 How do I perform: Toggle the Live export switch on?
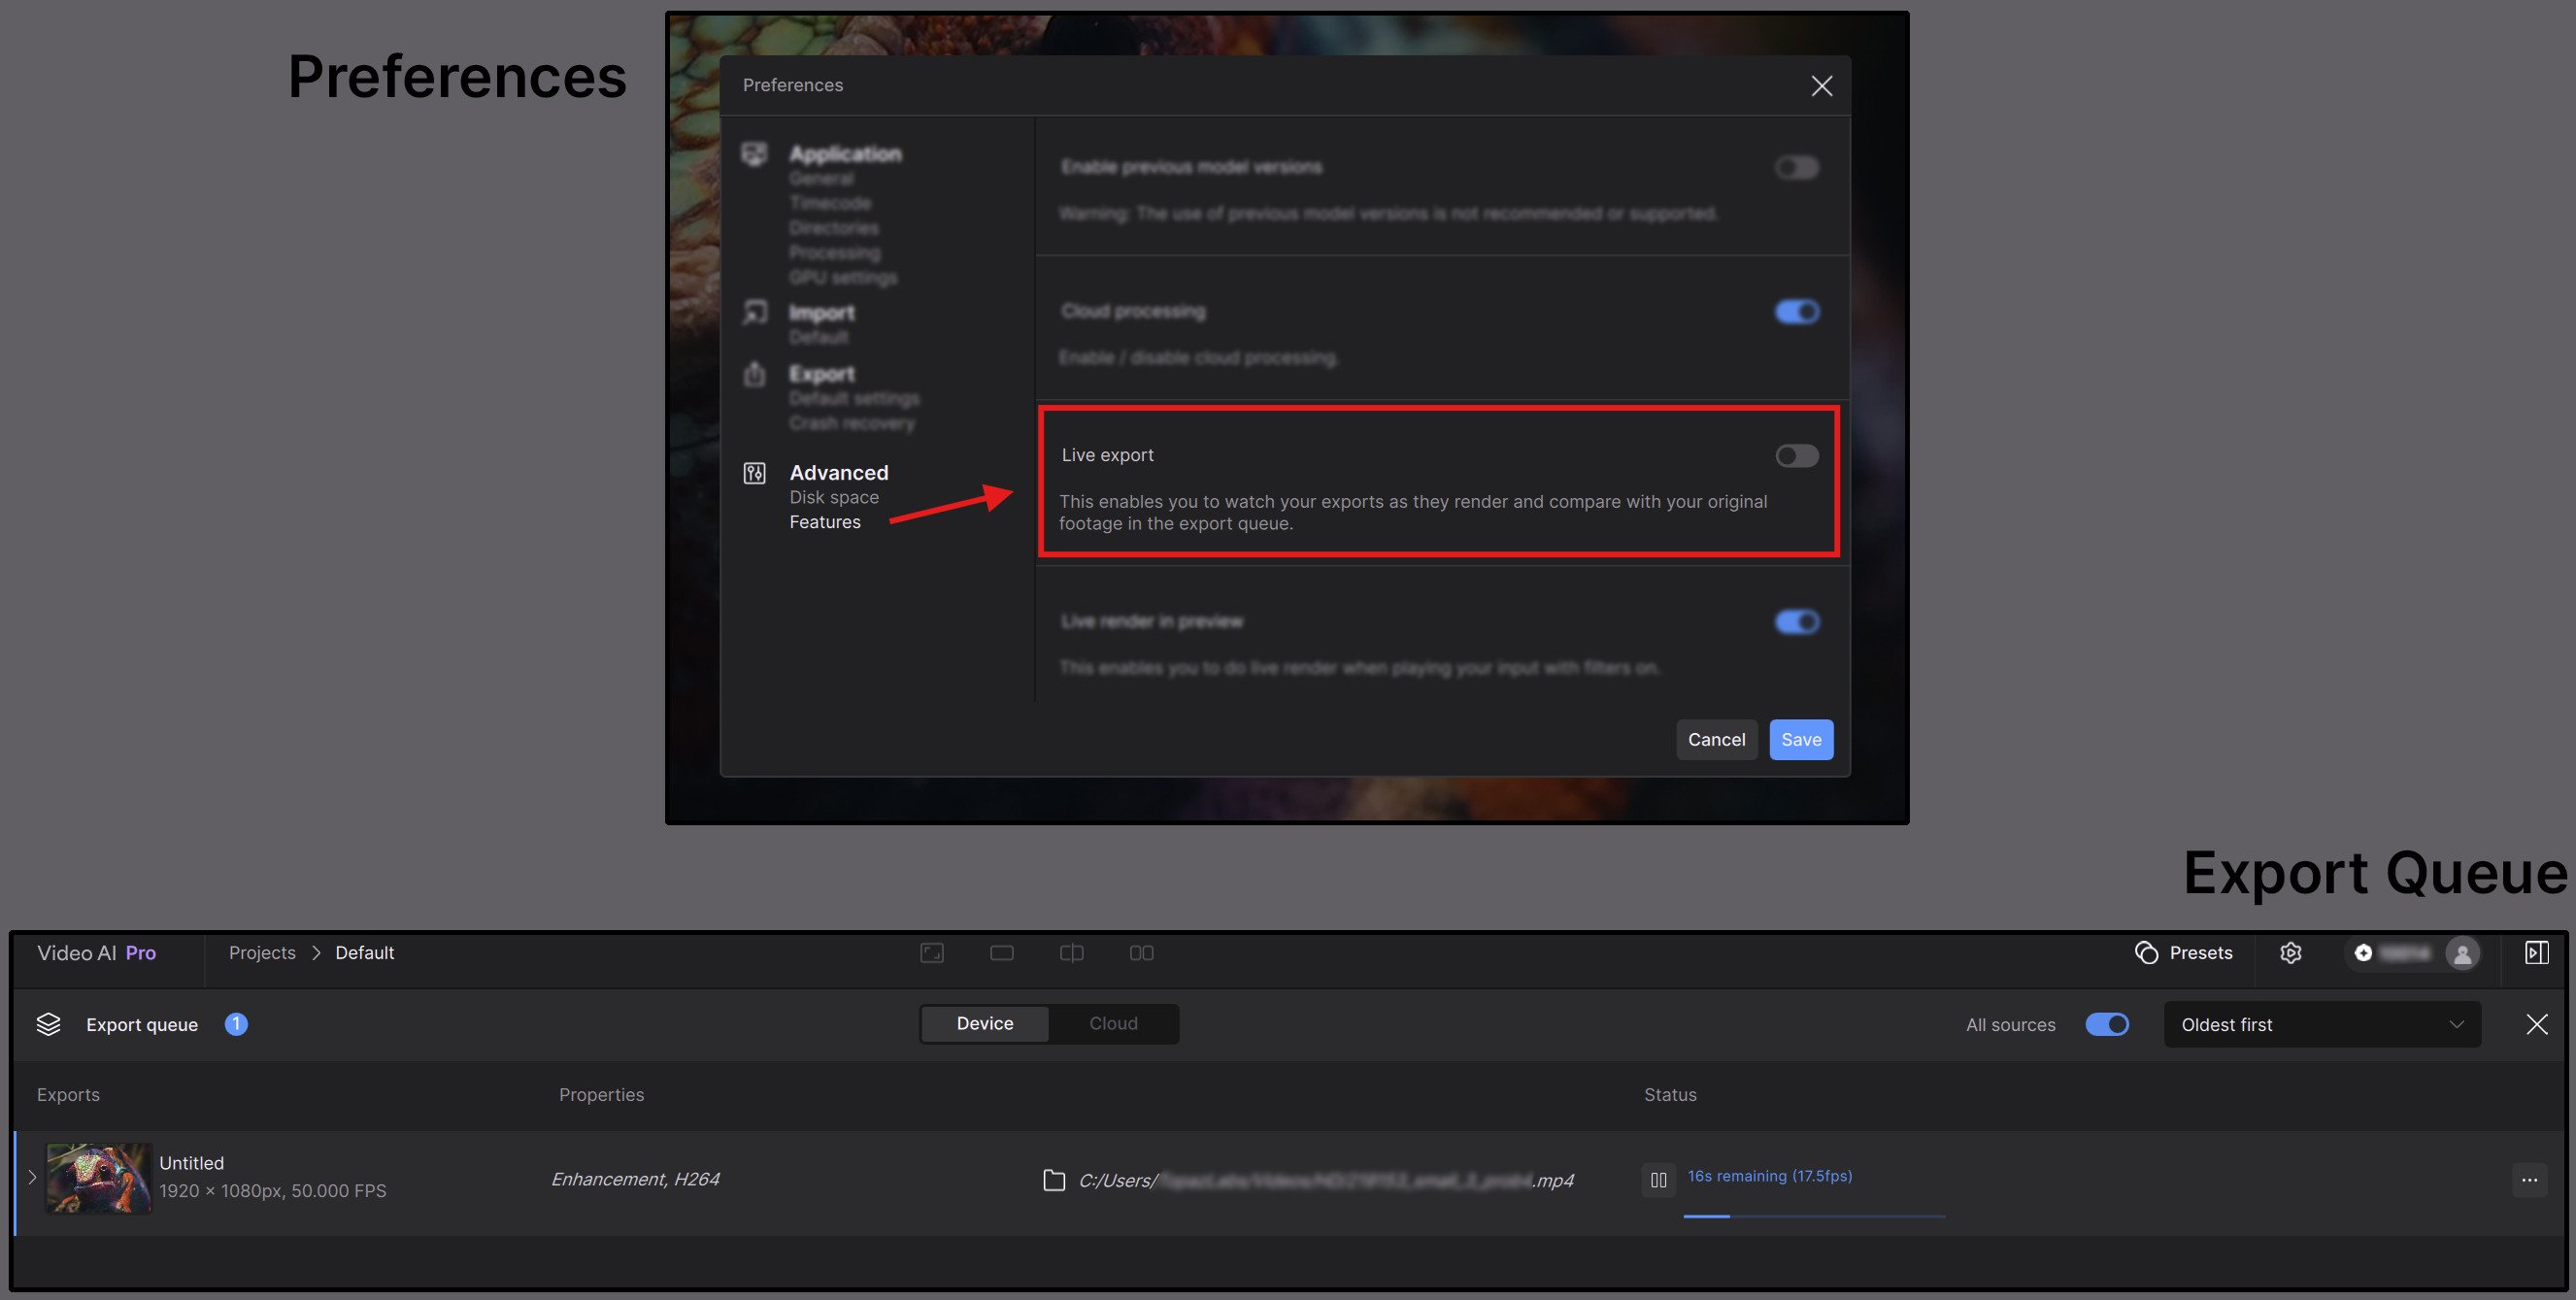1796,456
